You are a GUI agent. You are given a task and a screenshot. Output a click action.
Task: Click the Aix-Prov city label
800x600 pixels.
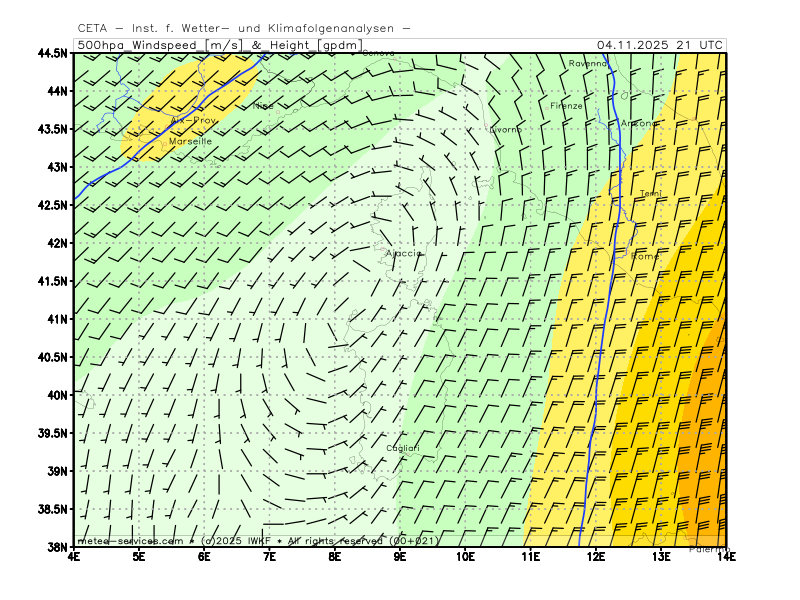[193, 120]
